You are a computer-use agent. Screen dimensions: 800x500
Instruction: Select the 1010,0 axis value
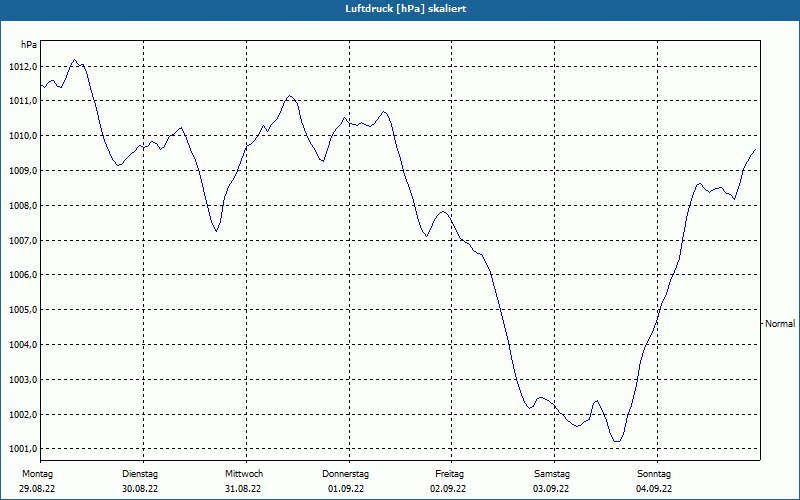pos(23,136)
